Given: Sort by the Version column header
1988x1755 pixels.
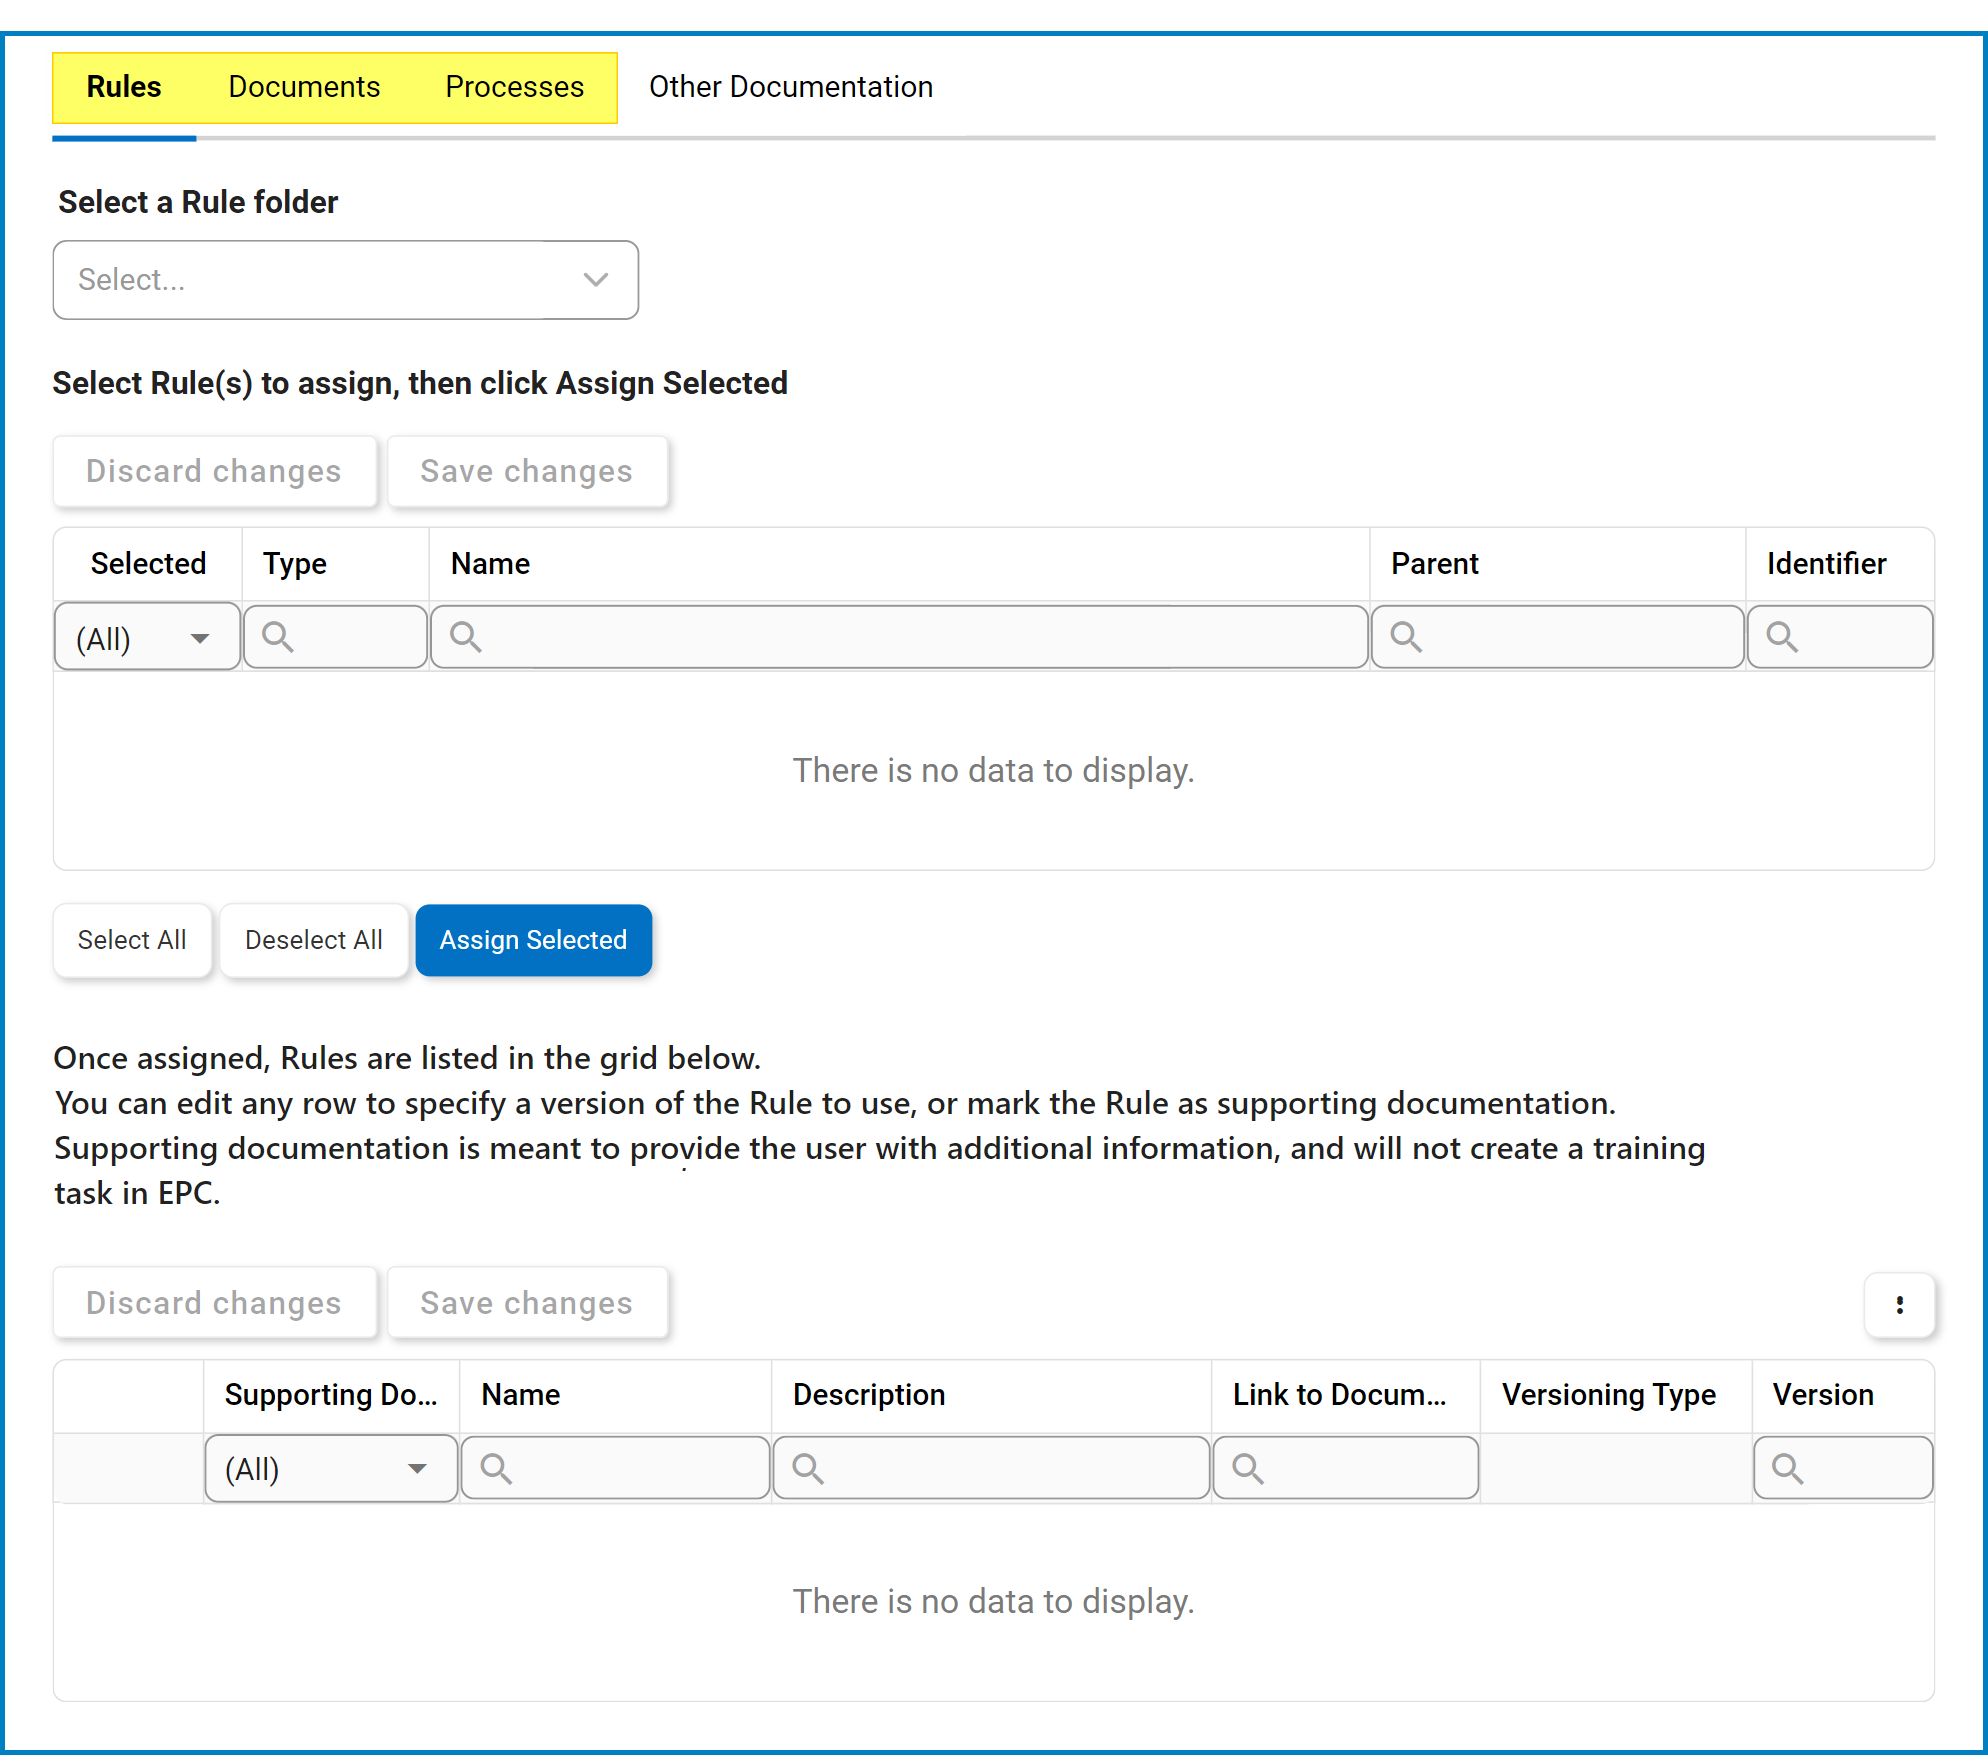Looking at the screenshot, I should pos(1843,1396).
